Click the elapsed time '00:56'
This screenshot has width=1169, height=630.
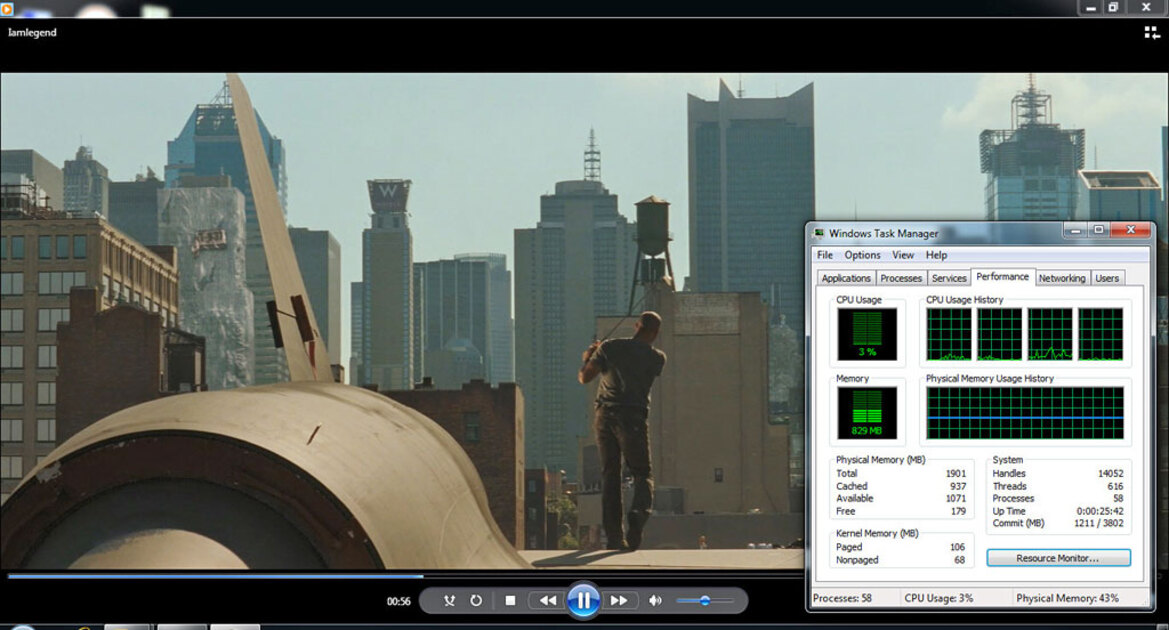pyautogui.click(x=399, y=601)
